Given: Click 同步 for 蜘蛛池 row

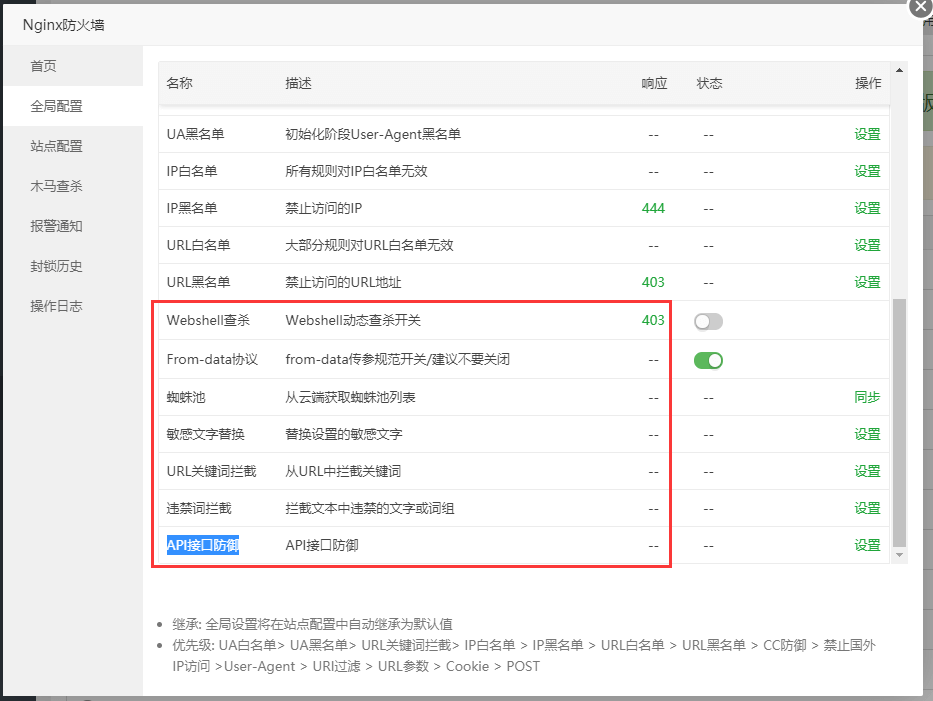Looking at the screenshot, I should click(867, 398).
